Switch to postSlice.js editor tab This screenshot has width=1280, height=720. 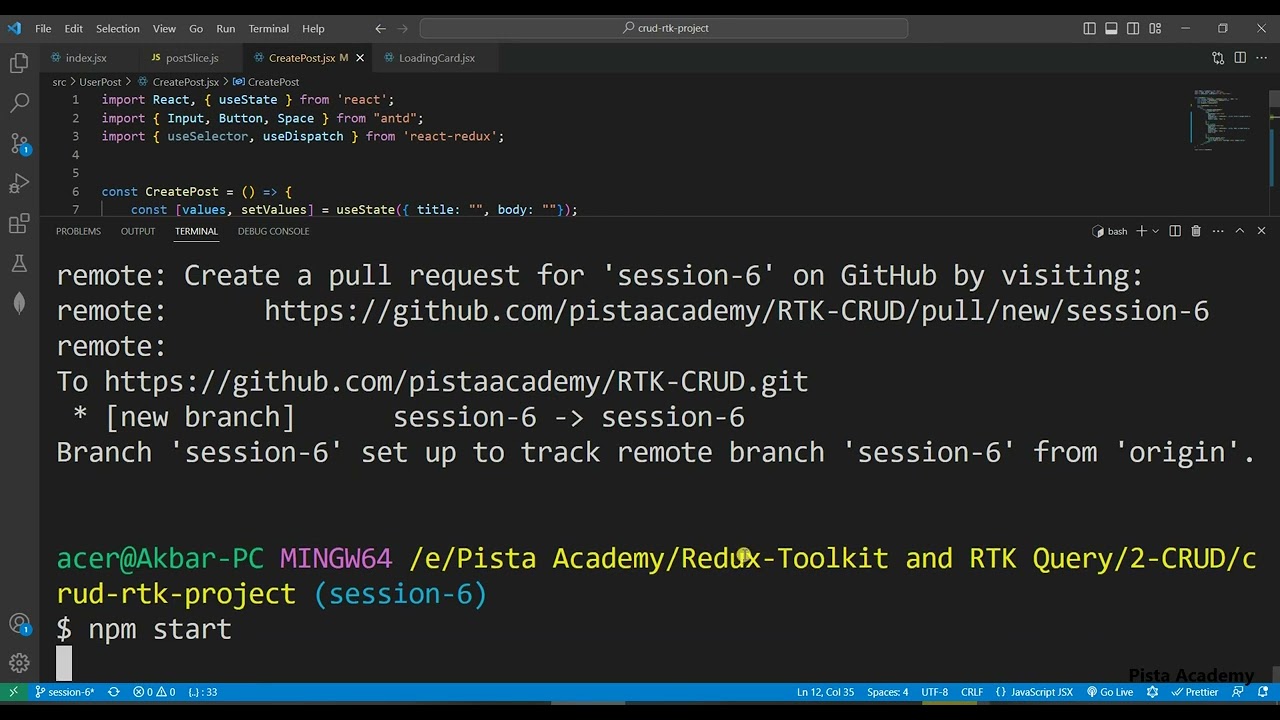pos(191,58)
